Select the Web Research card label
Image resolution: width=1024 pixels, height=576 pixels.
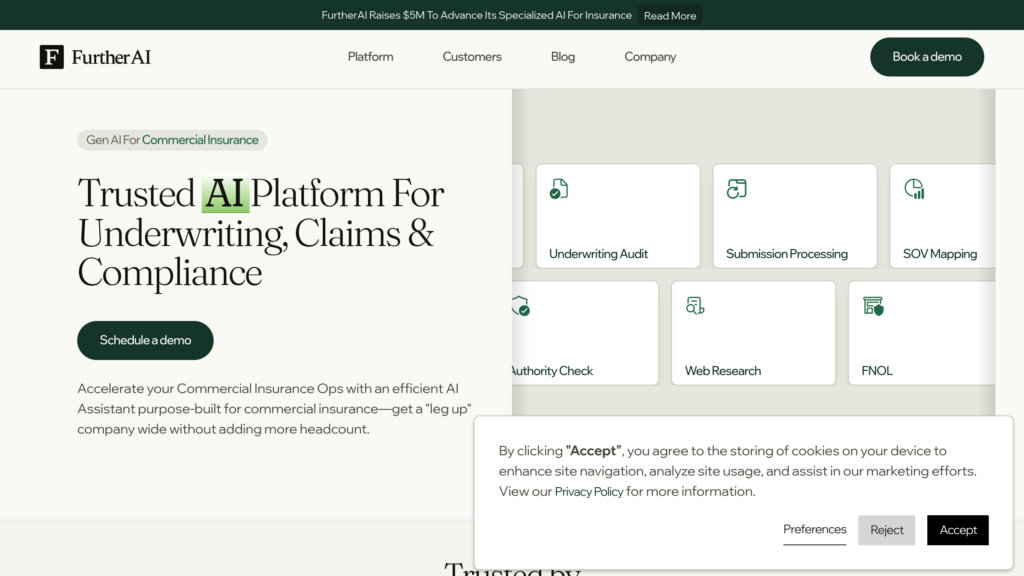click(722, 370)
